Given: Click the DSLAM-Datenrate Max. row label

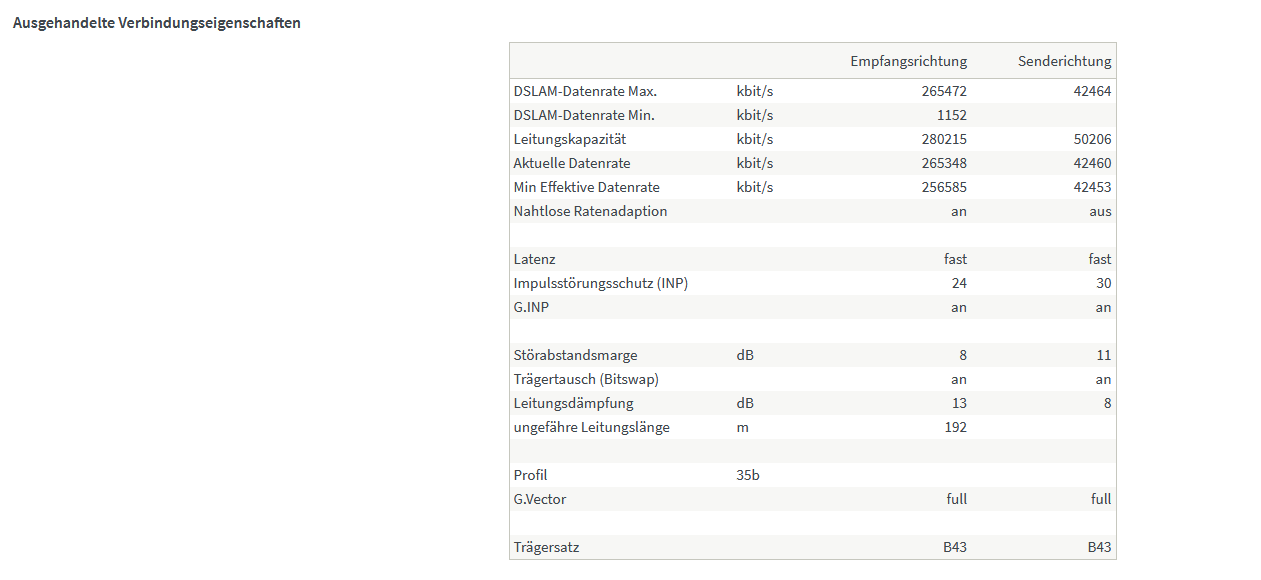Looking at the screenshot, I should click(x=585, y=91).
